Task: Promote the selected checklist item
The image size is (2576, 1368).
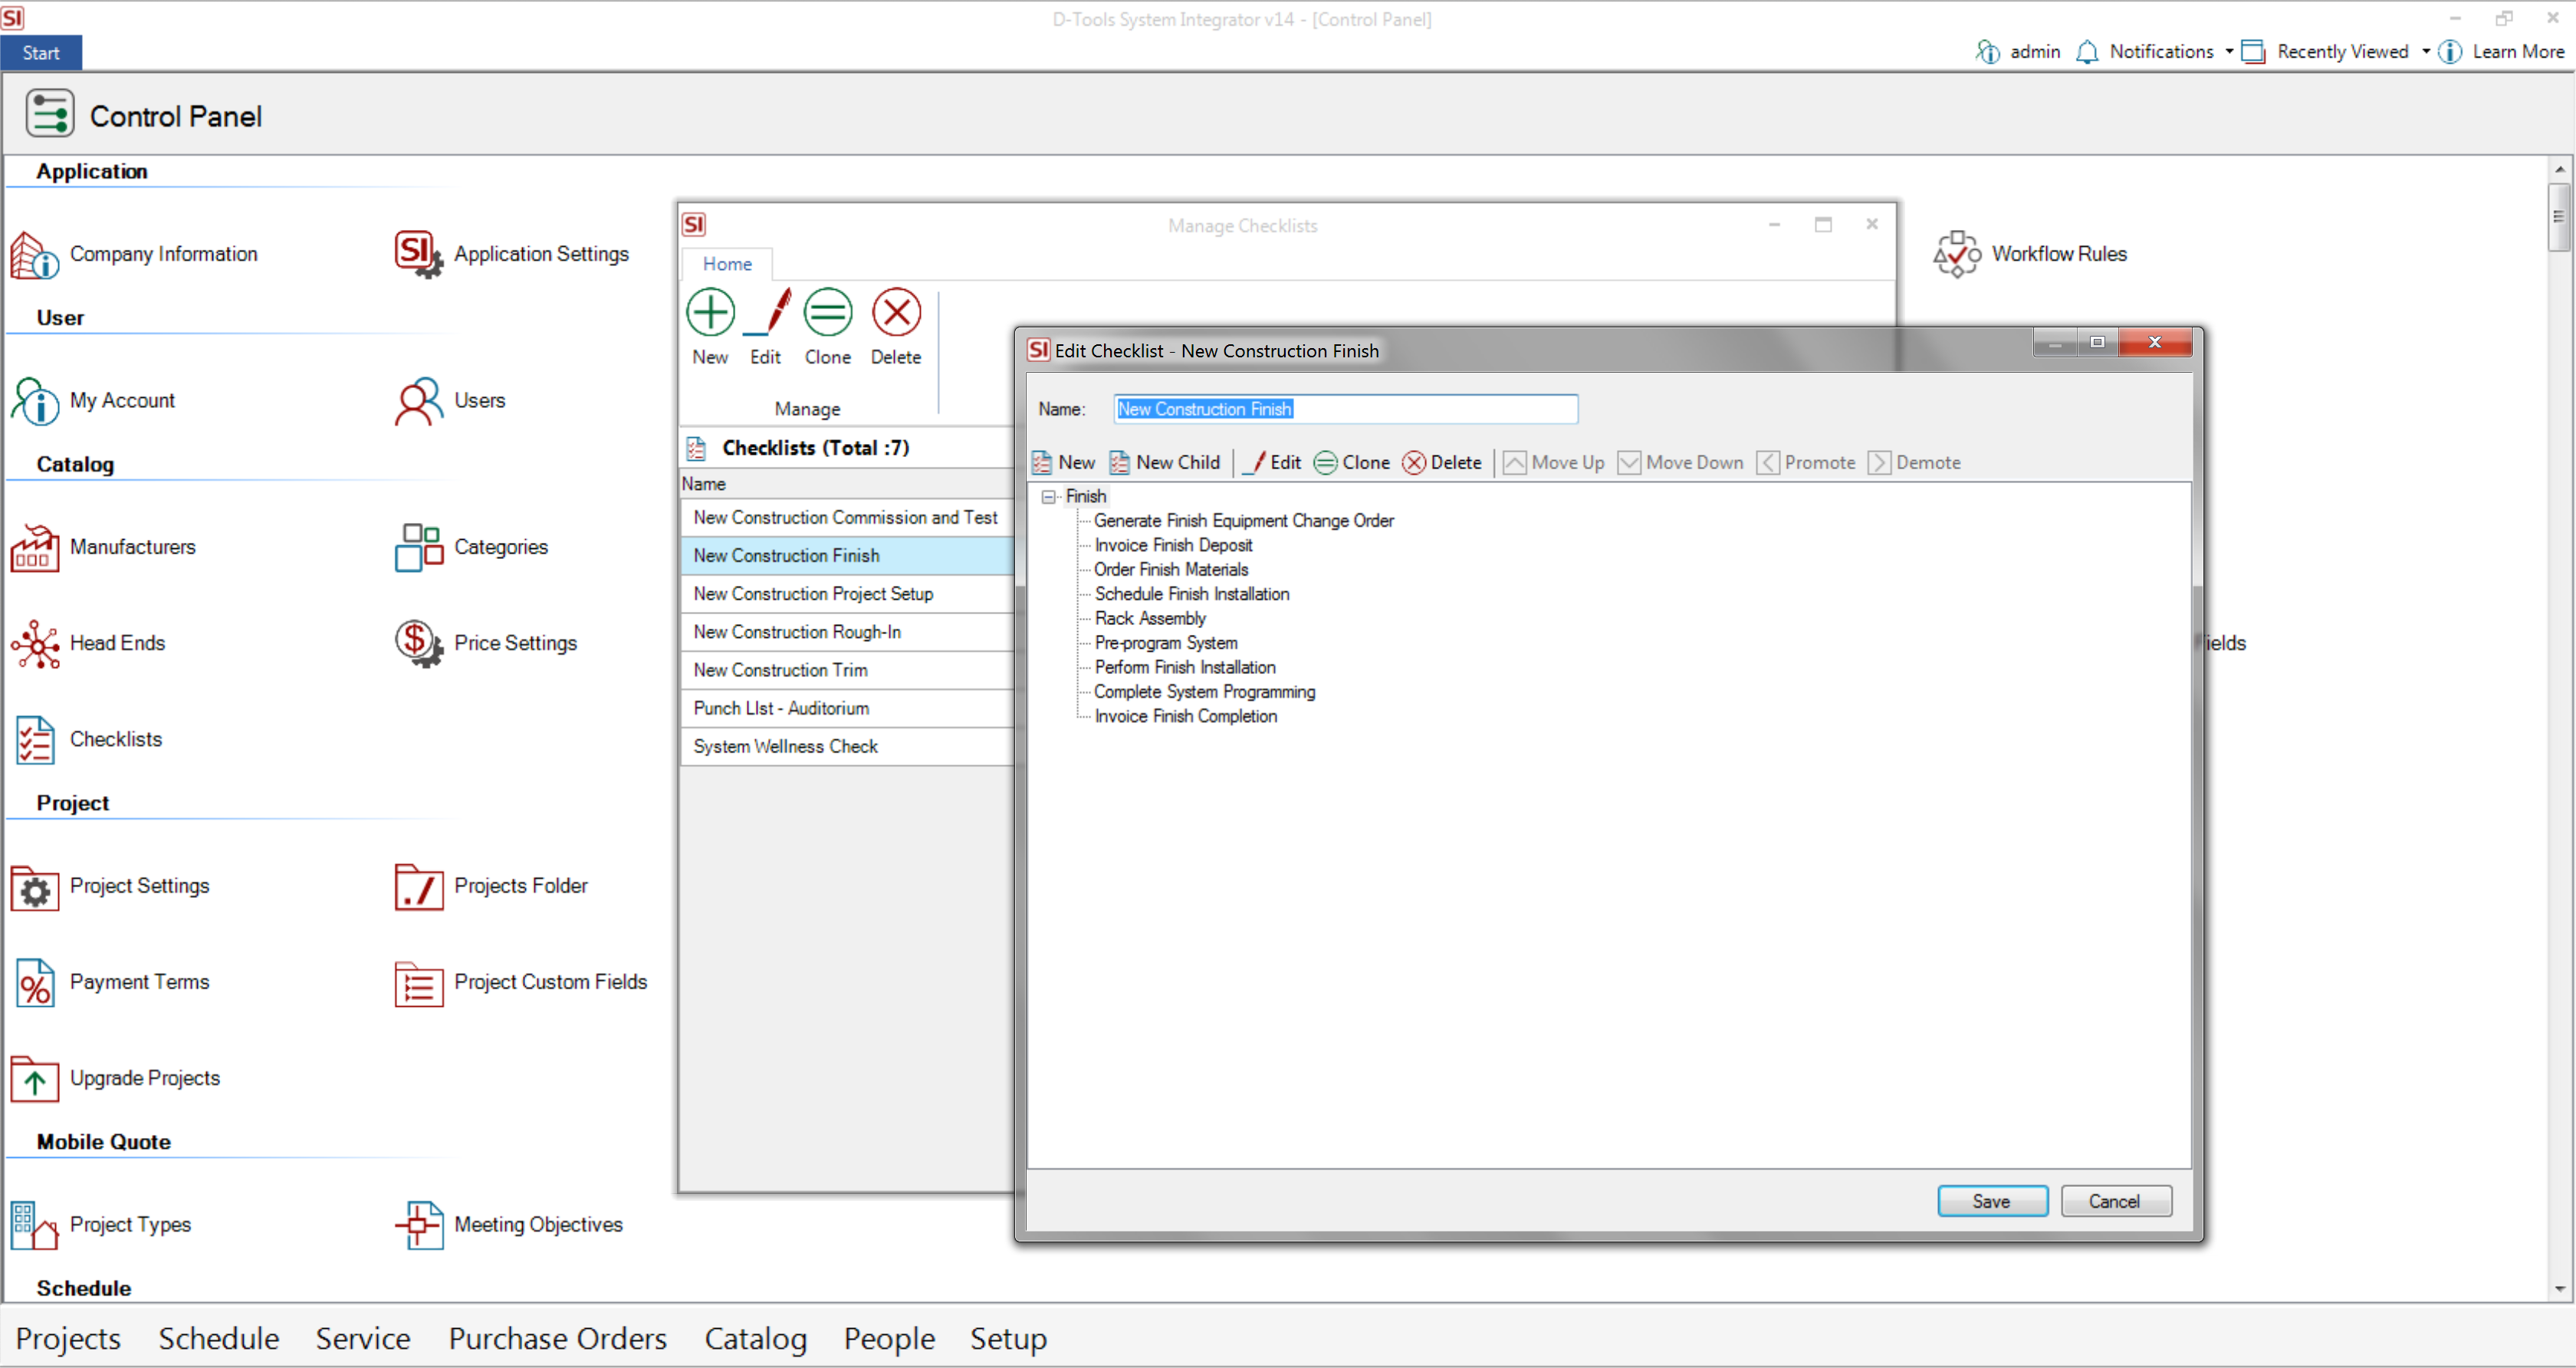Action: point(1808,462)
